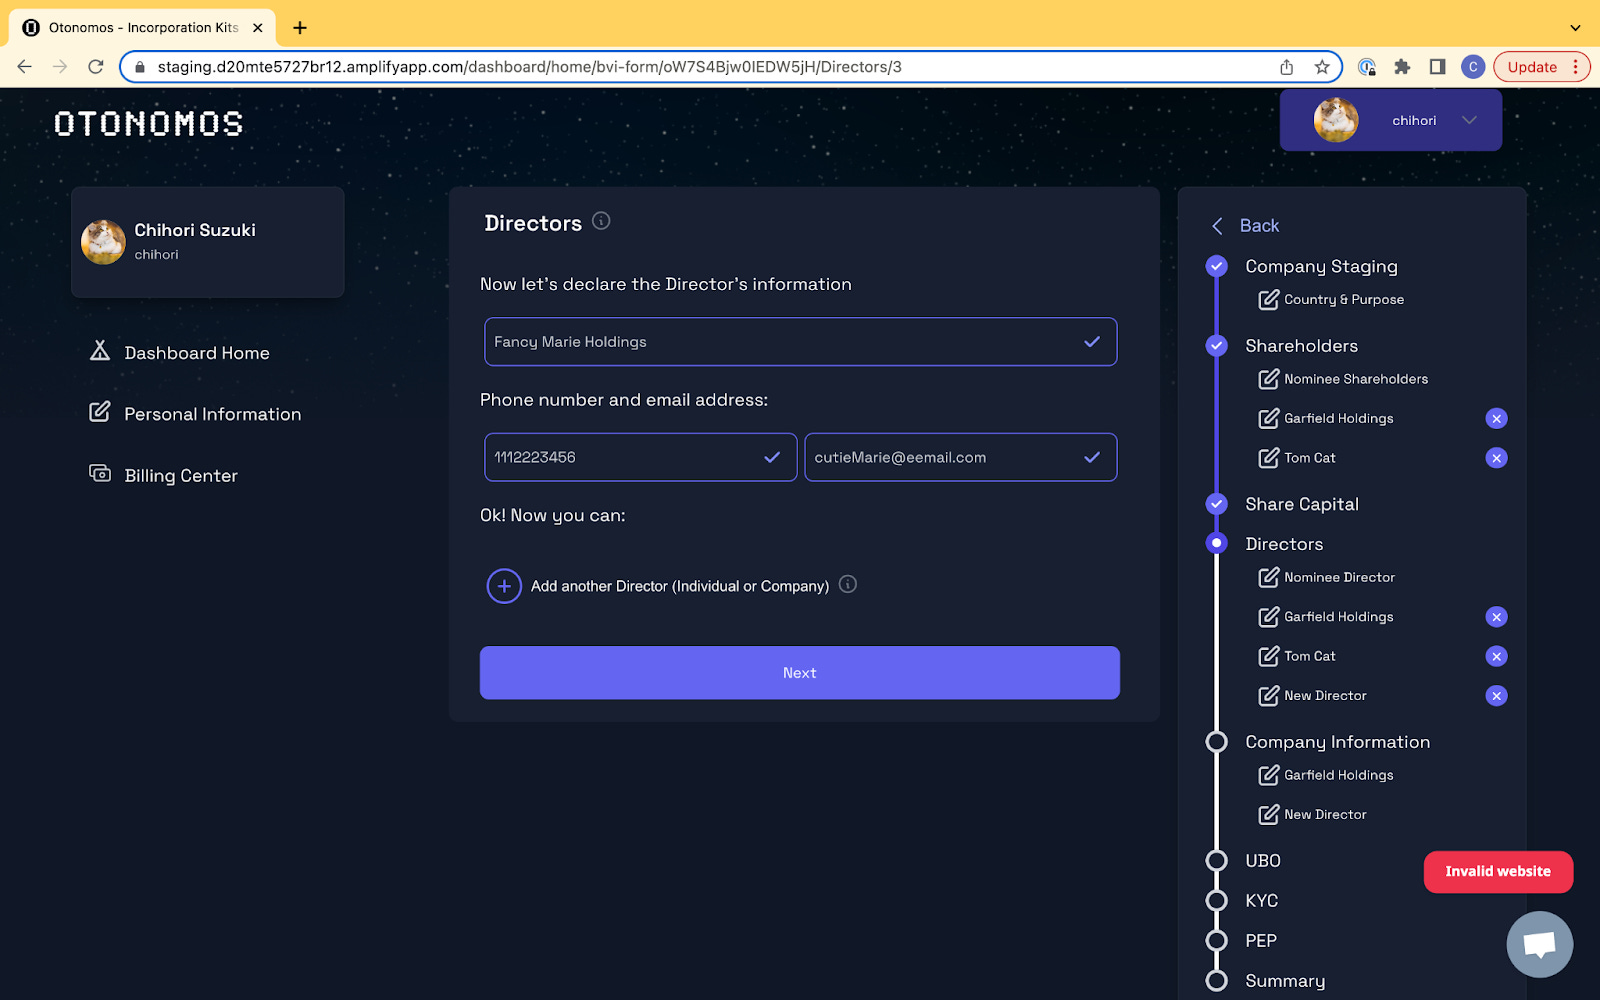Click the Next button
This screenshot has width=1600, height=1000.
(800, 673)
